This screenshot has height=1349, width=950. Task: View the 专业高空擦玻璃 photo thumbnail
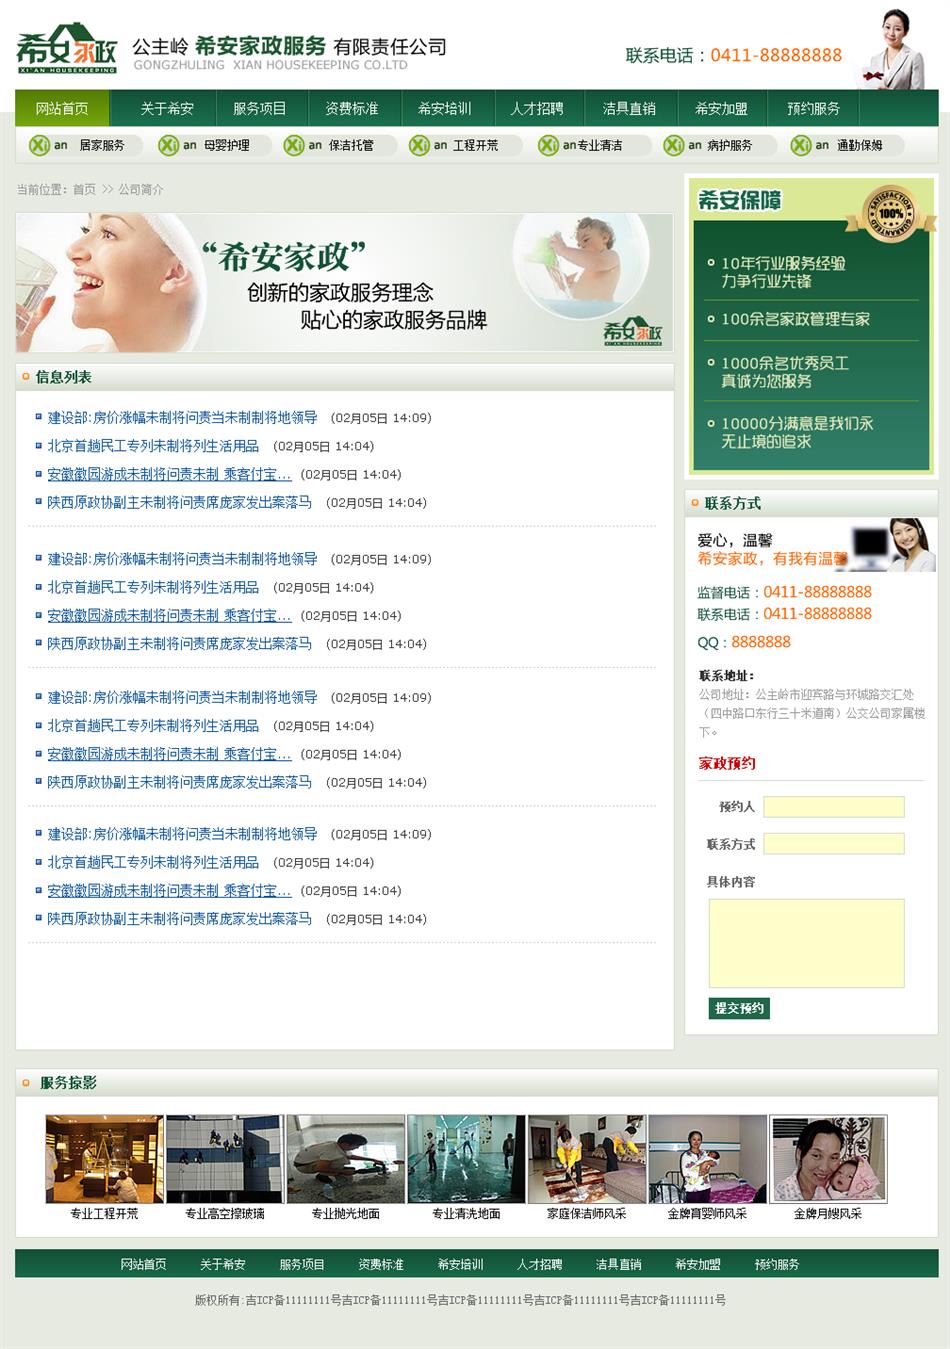coord(225,1160)
